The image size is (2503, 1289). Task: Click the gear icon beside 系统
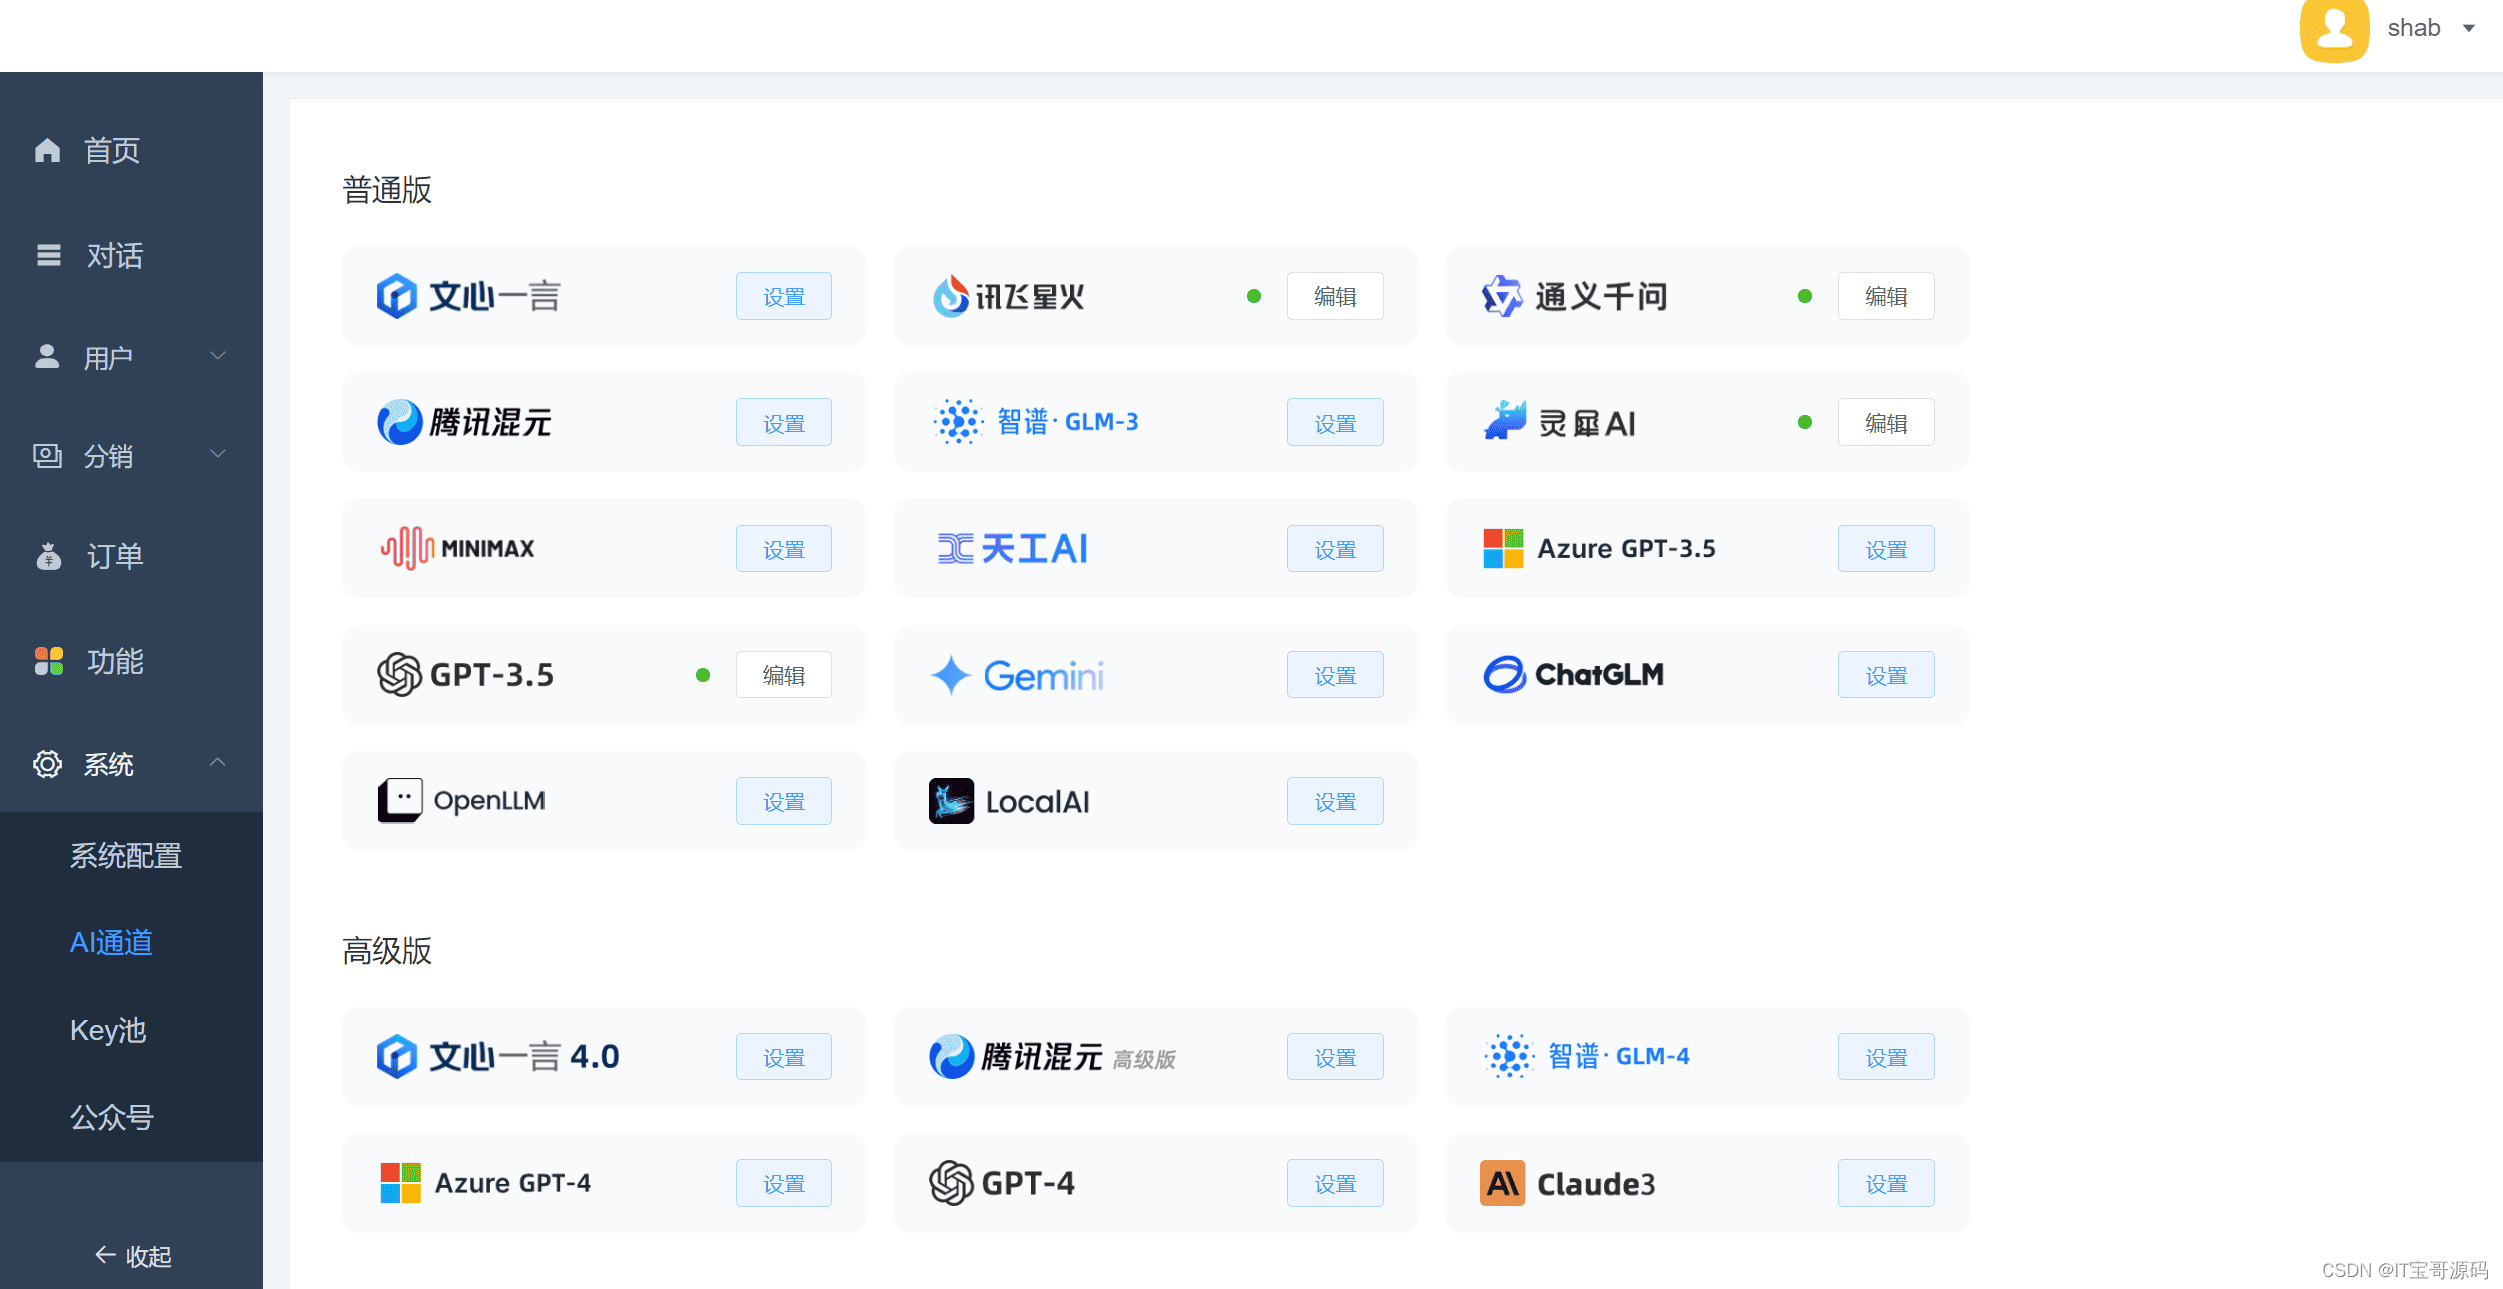click(x=47, y=764)
